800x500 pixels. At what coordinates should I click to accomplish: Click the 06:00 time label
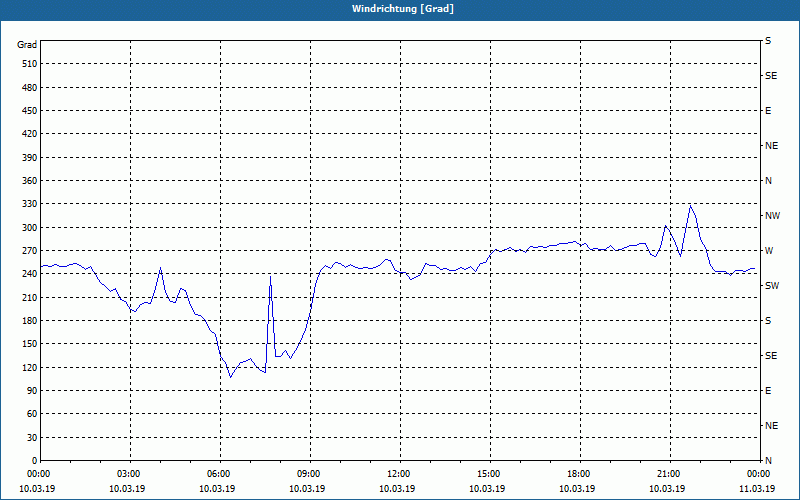click(x=219, y=474)
